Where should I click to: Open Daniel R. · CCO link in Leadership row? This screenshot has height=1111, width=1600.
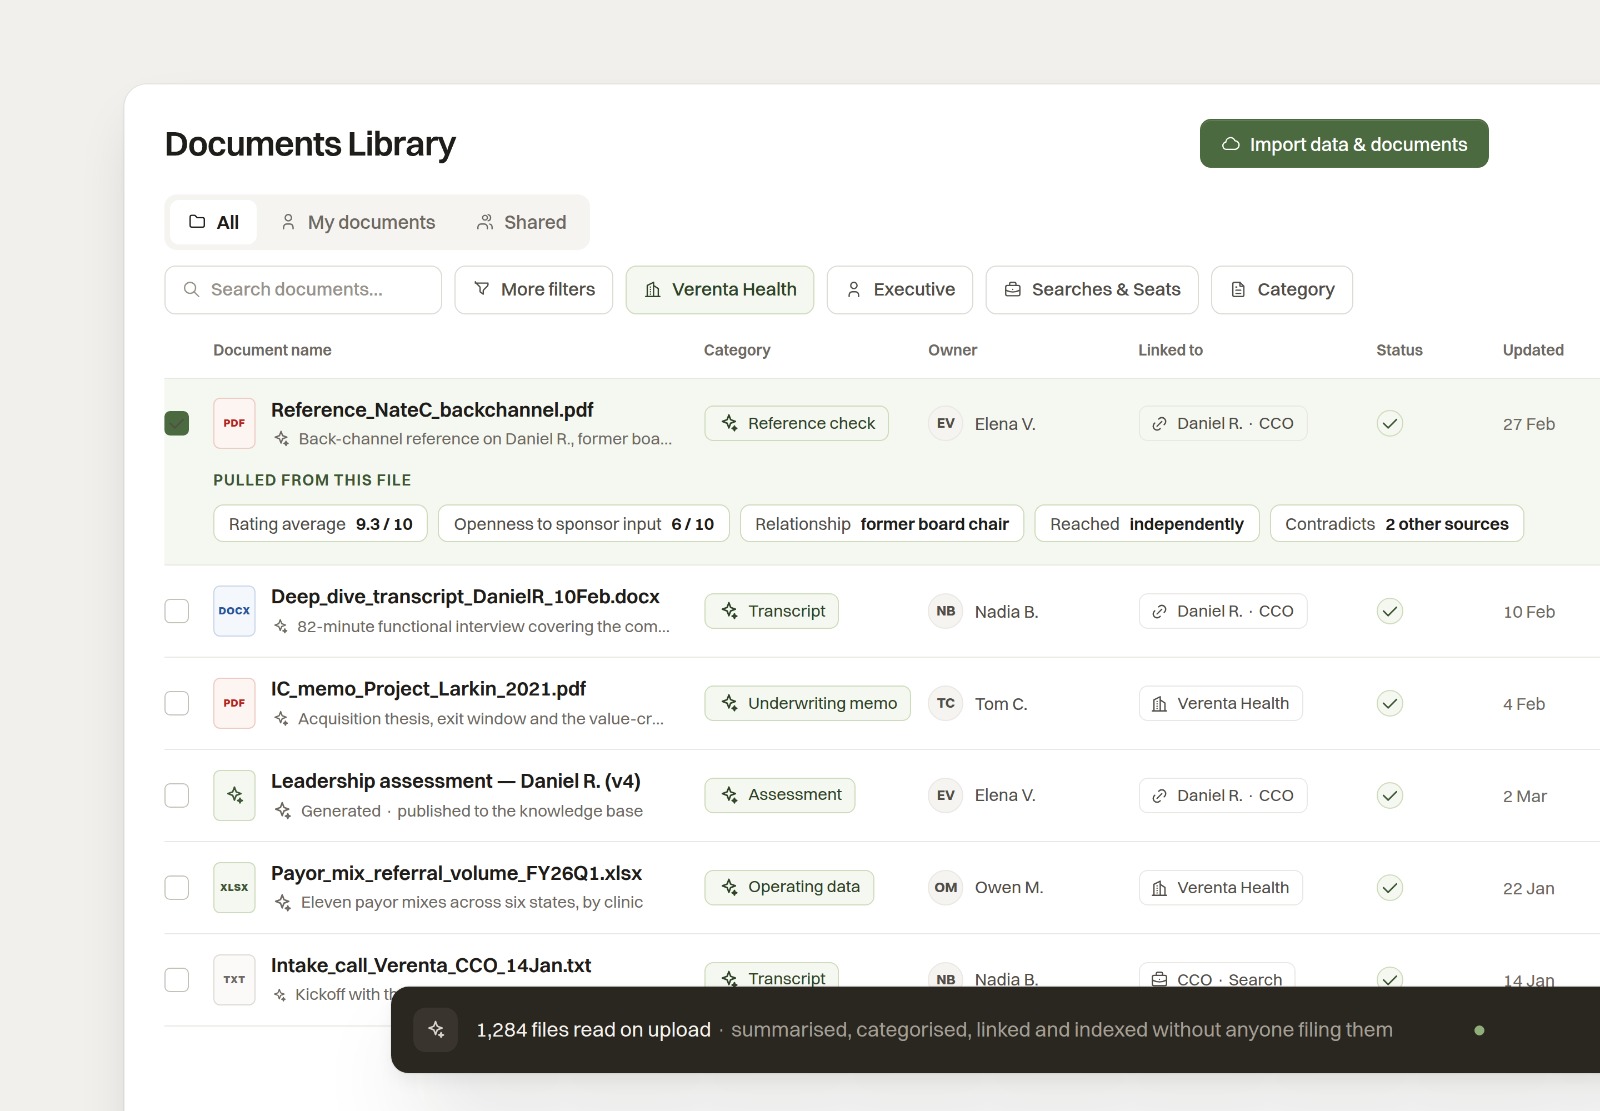coord(1223,795)
